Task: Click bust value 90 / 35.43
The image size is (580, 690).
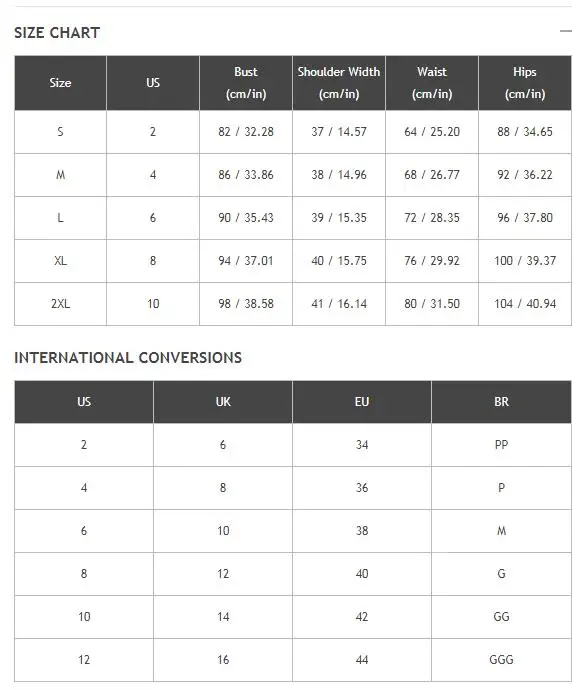Action: point(246,218)
